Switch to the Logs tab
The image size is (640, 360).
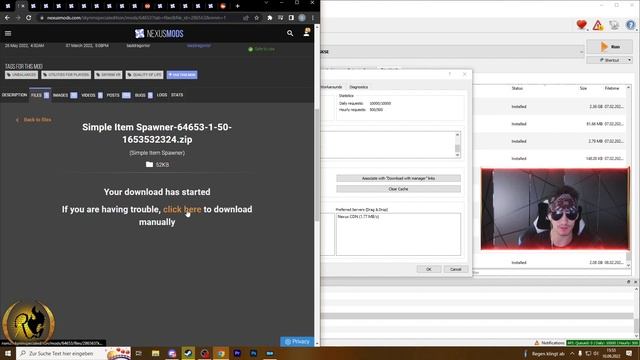pos(162,95)
